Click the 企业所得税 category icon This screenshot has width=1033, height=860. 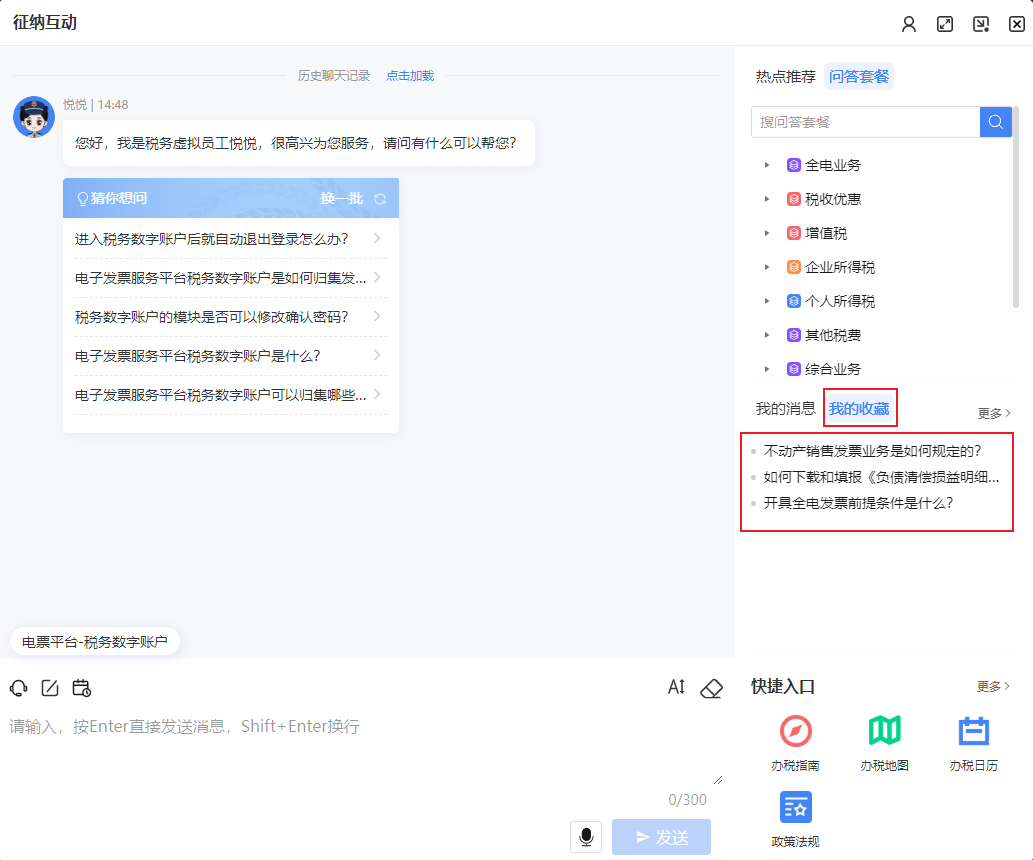pyautogui.click(x=794, y=267)
